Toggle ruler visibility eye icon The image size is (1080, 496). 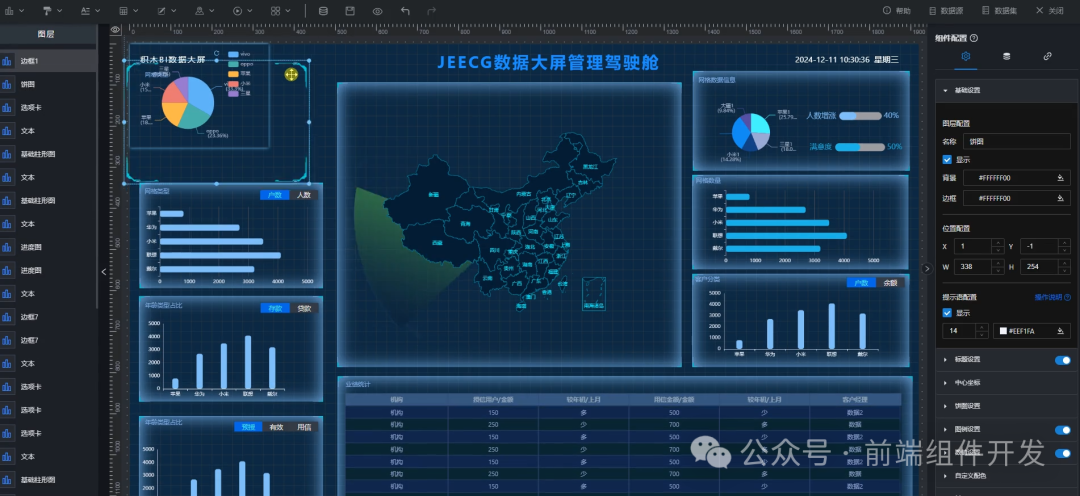(116, 30)
